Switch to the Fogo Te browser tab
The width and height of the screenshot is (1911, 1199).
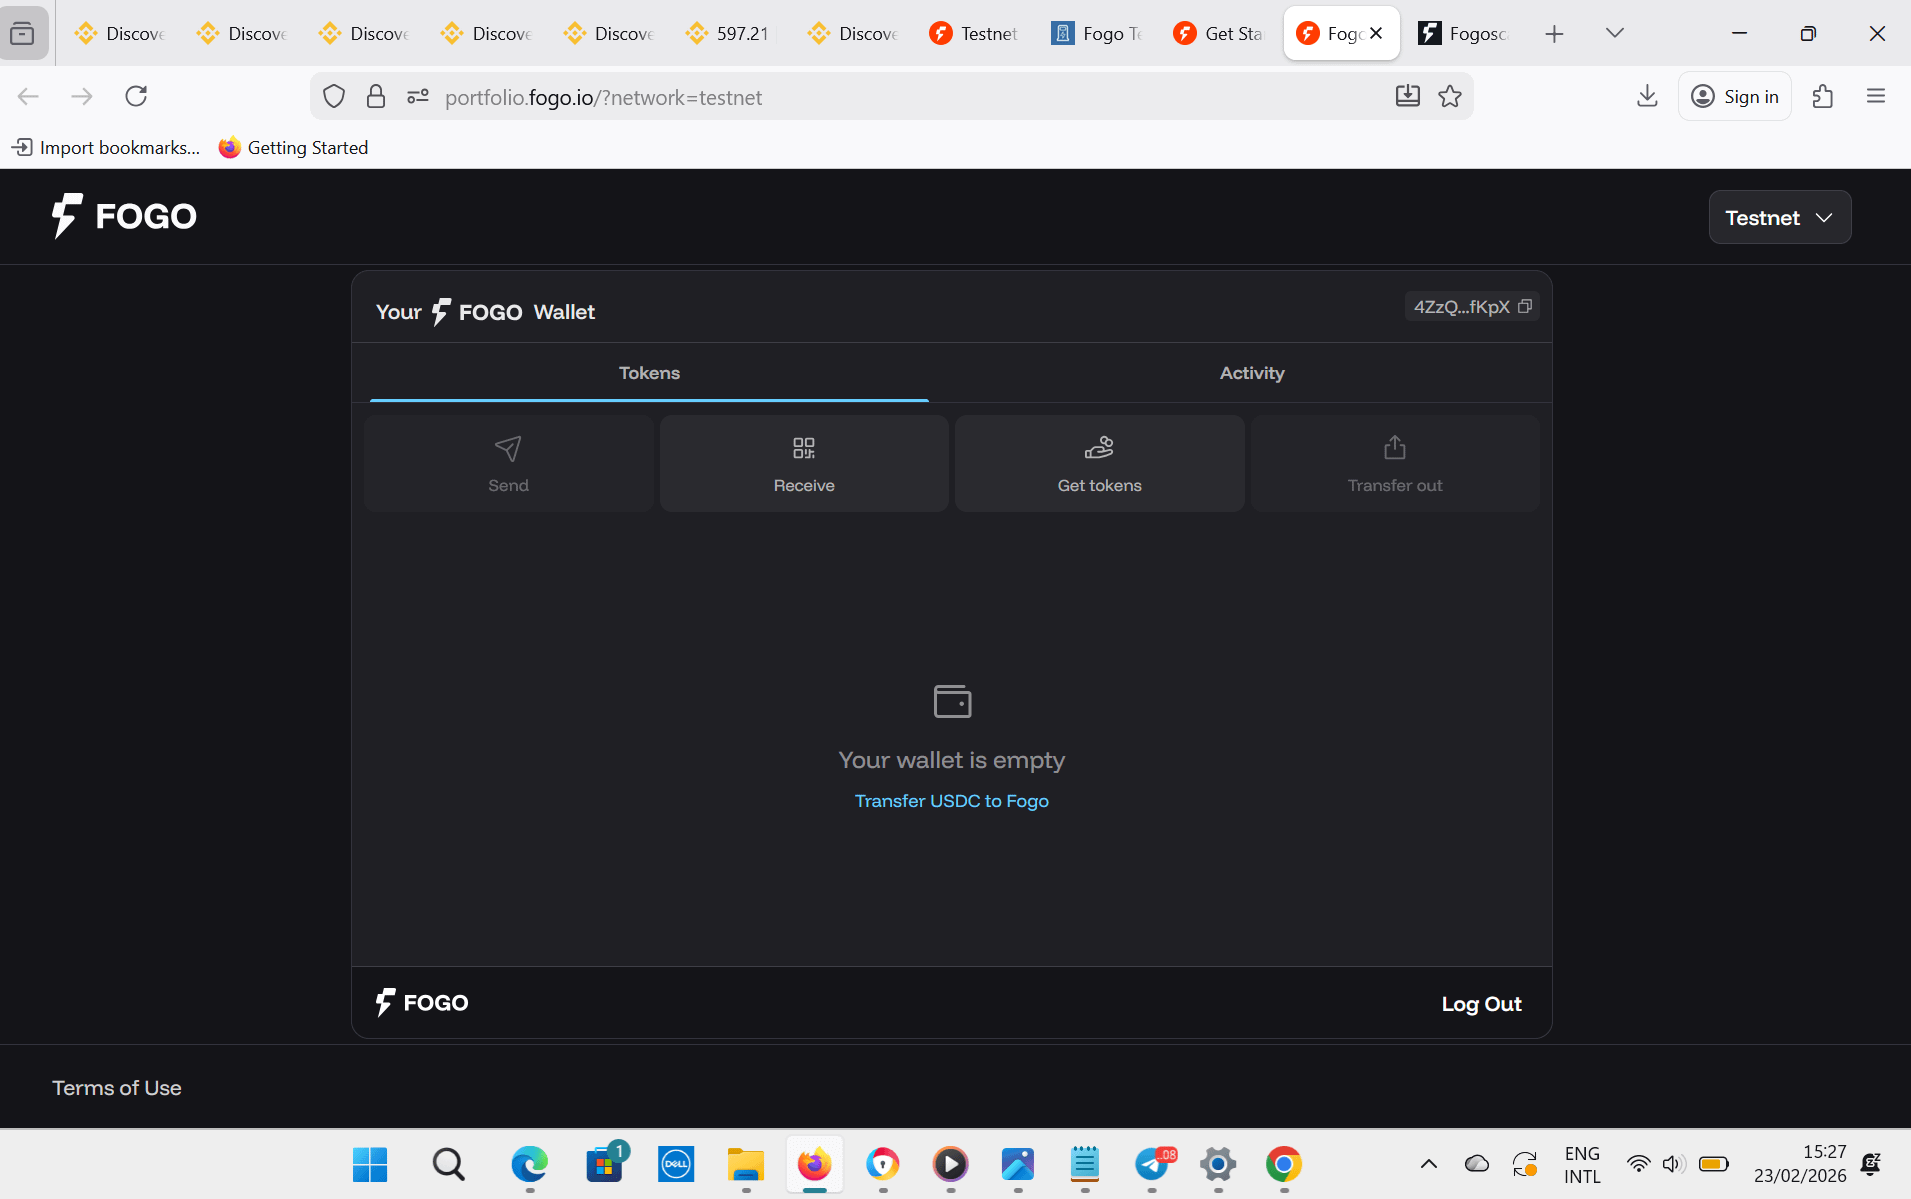[x=1097, y=33]
